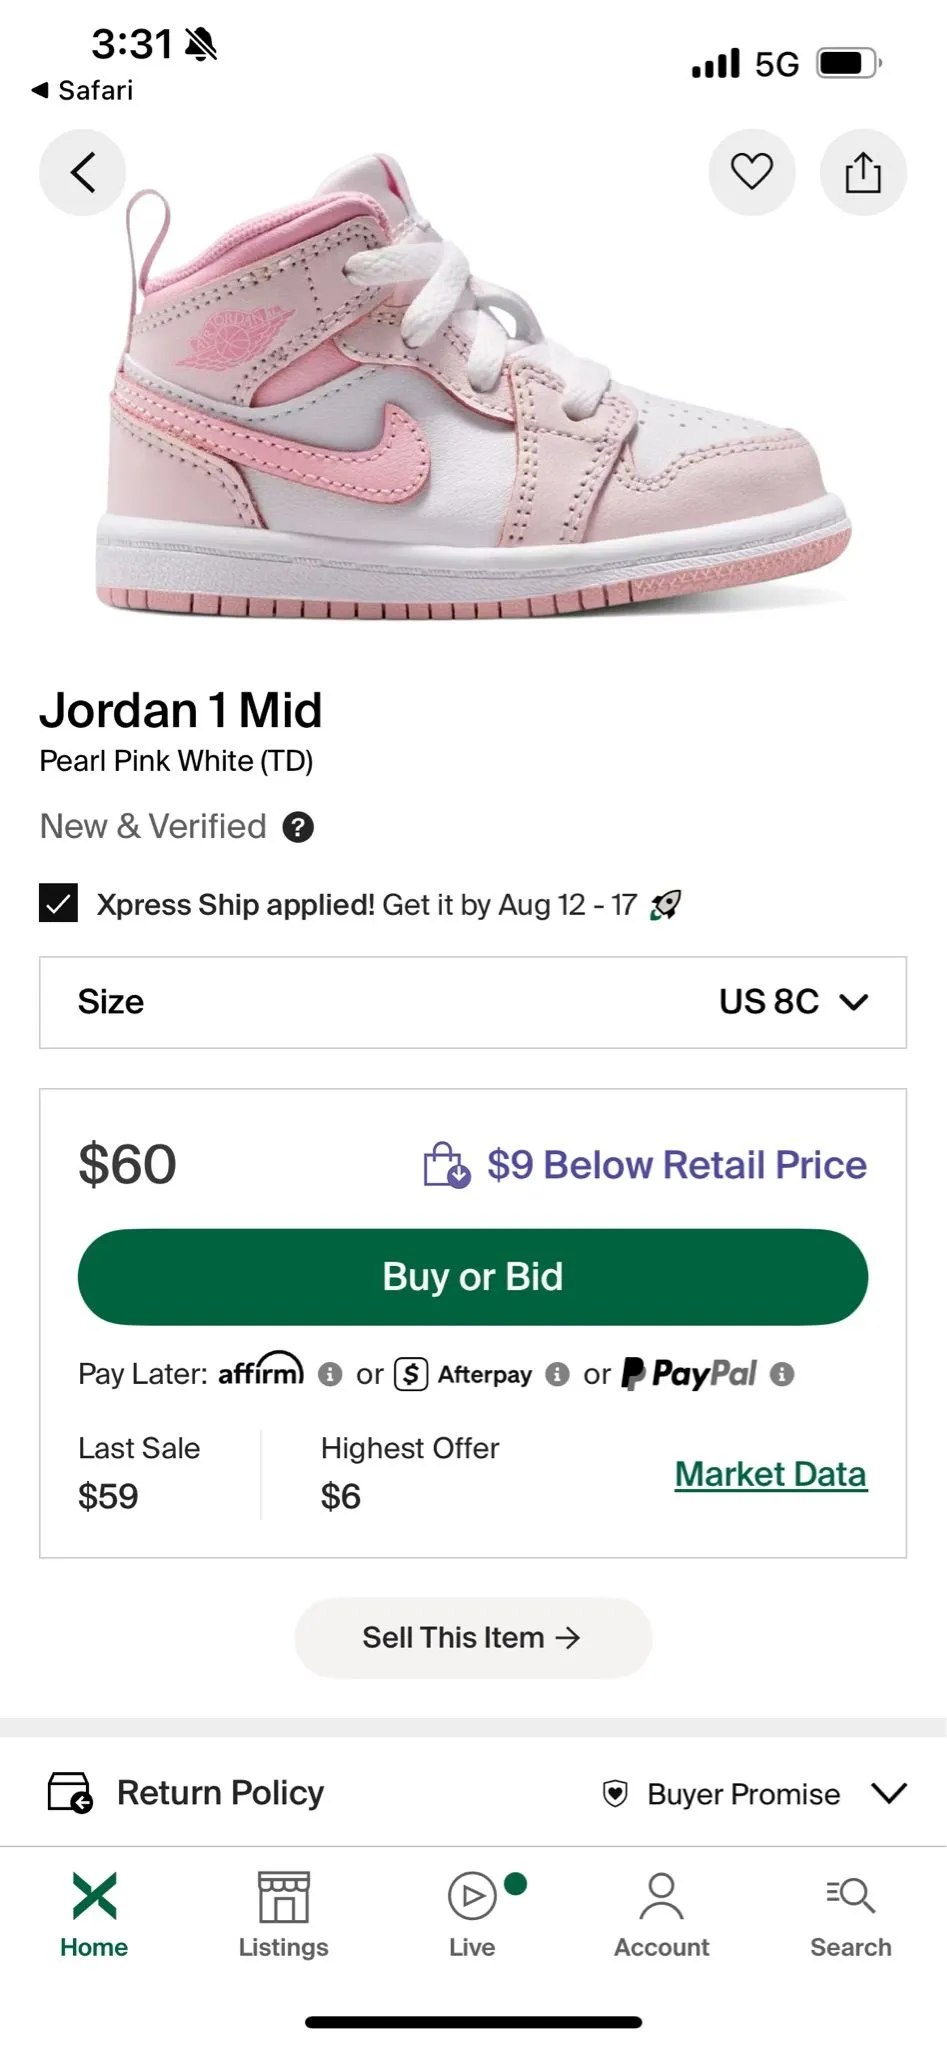
Task: Tap the Xpress Ship rocket icon
Action: pos(665,905)
